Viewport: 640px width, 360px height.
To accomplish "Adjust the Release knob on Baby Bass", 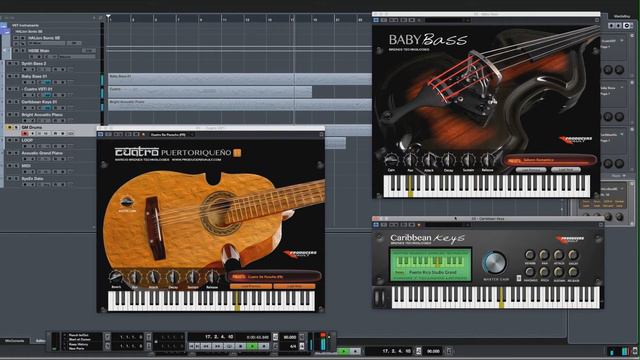I will [487, 160].
